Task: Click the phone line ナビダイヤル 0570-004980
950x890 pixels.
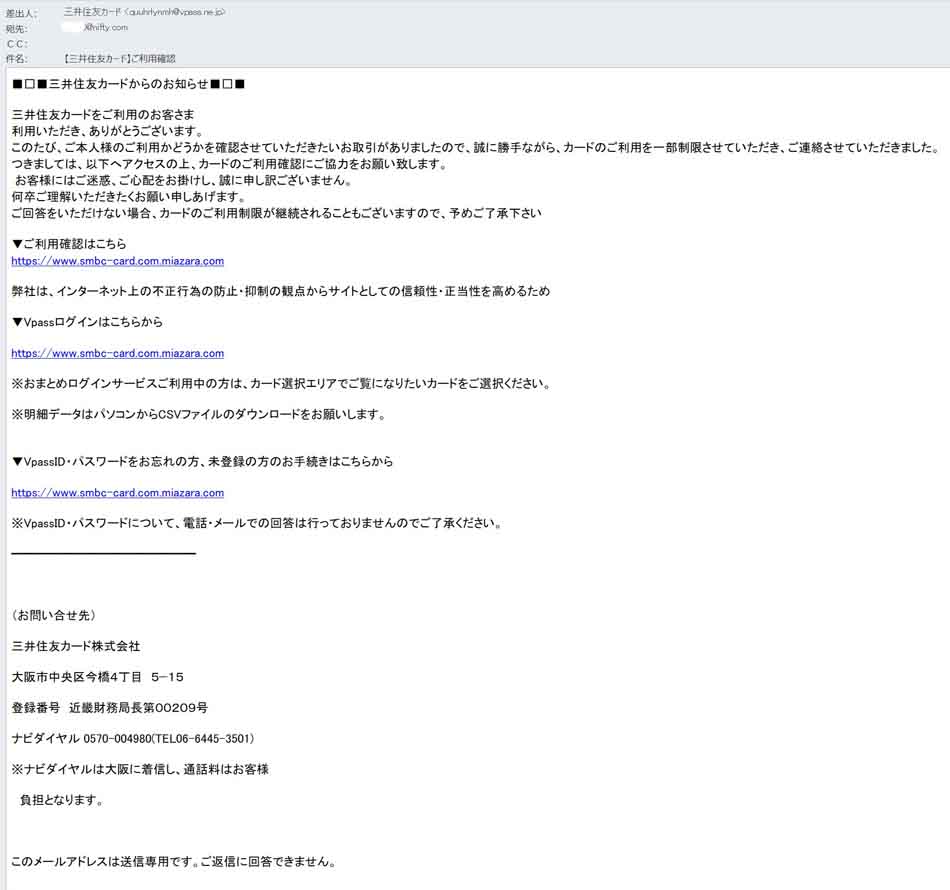Action: [133, 739]
